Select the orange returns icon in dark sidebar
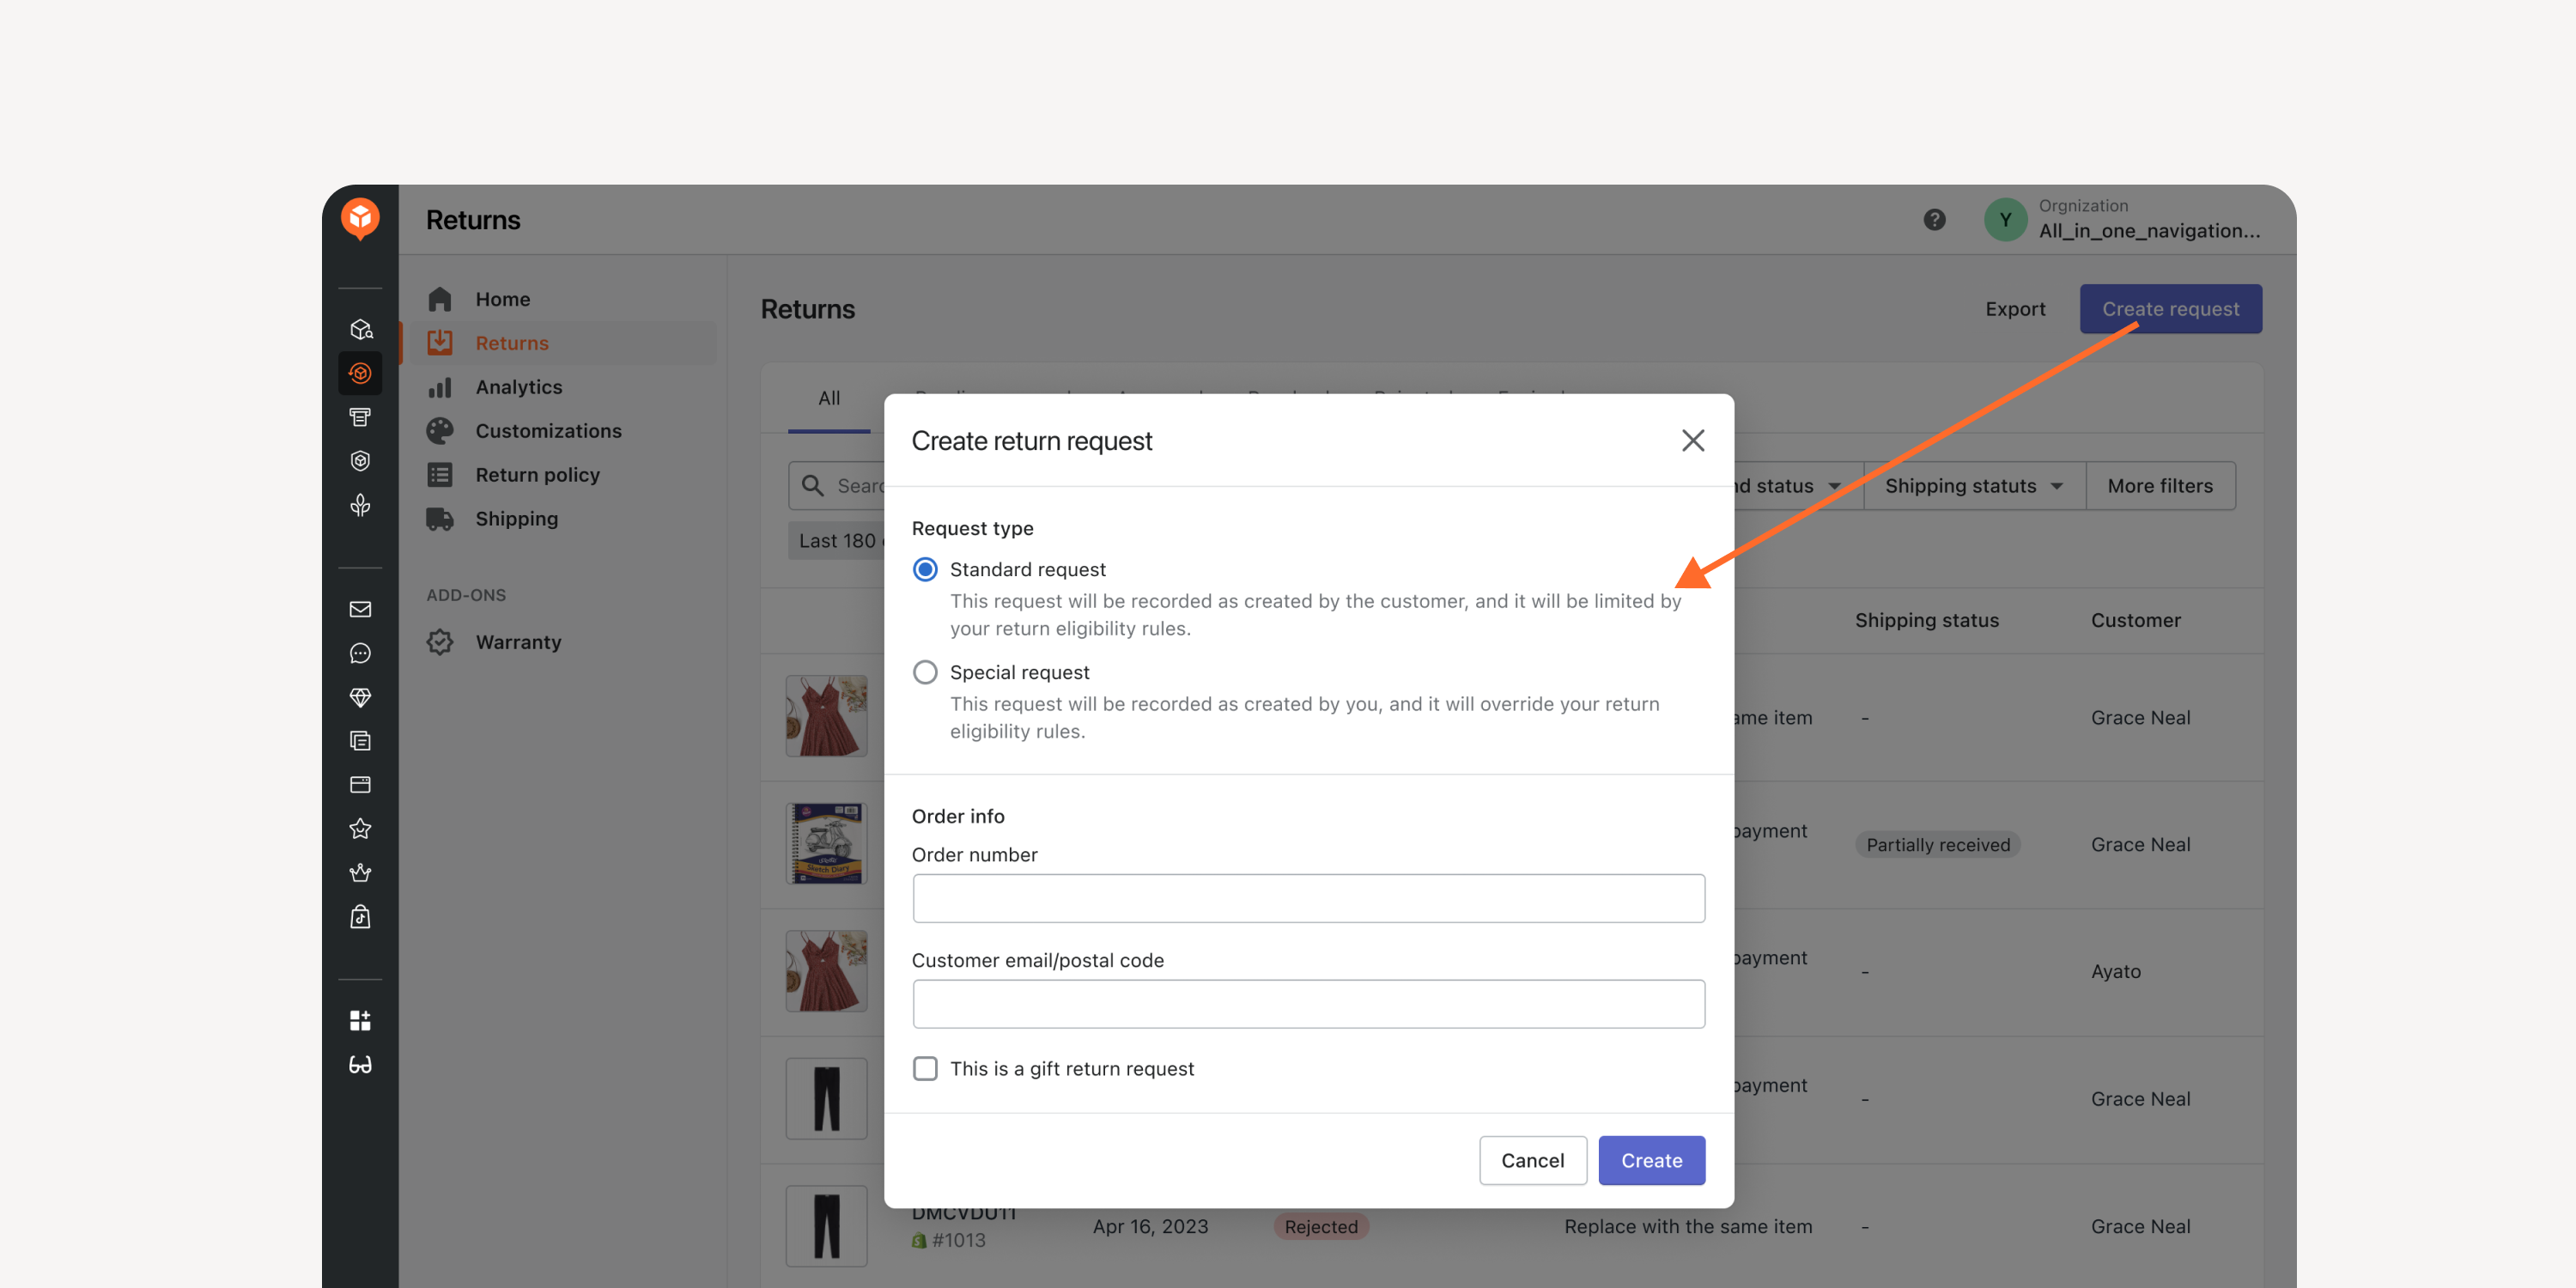2576x1288 pixels. tap(360, 373)
